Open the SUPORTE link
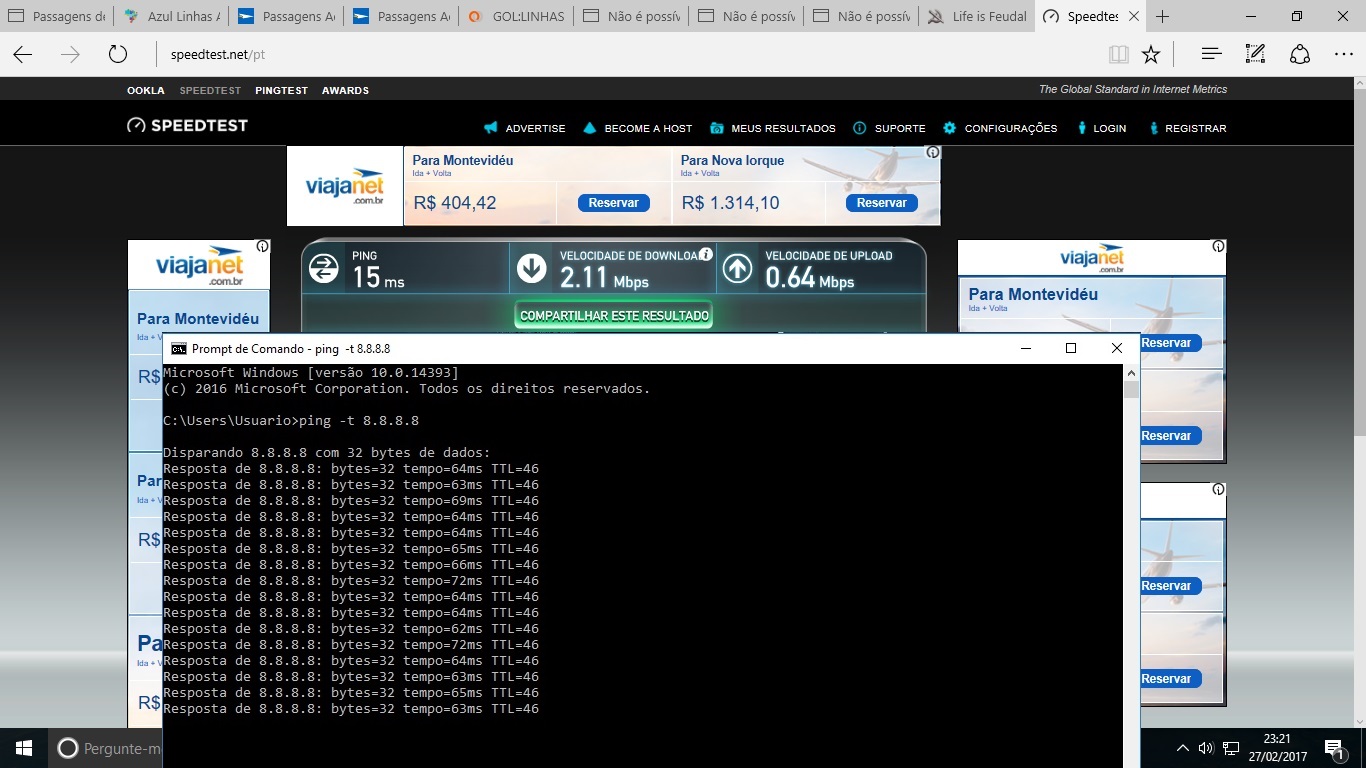 point(889,128)
